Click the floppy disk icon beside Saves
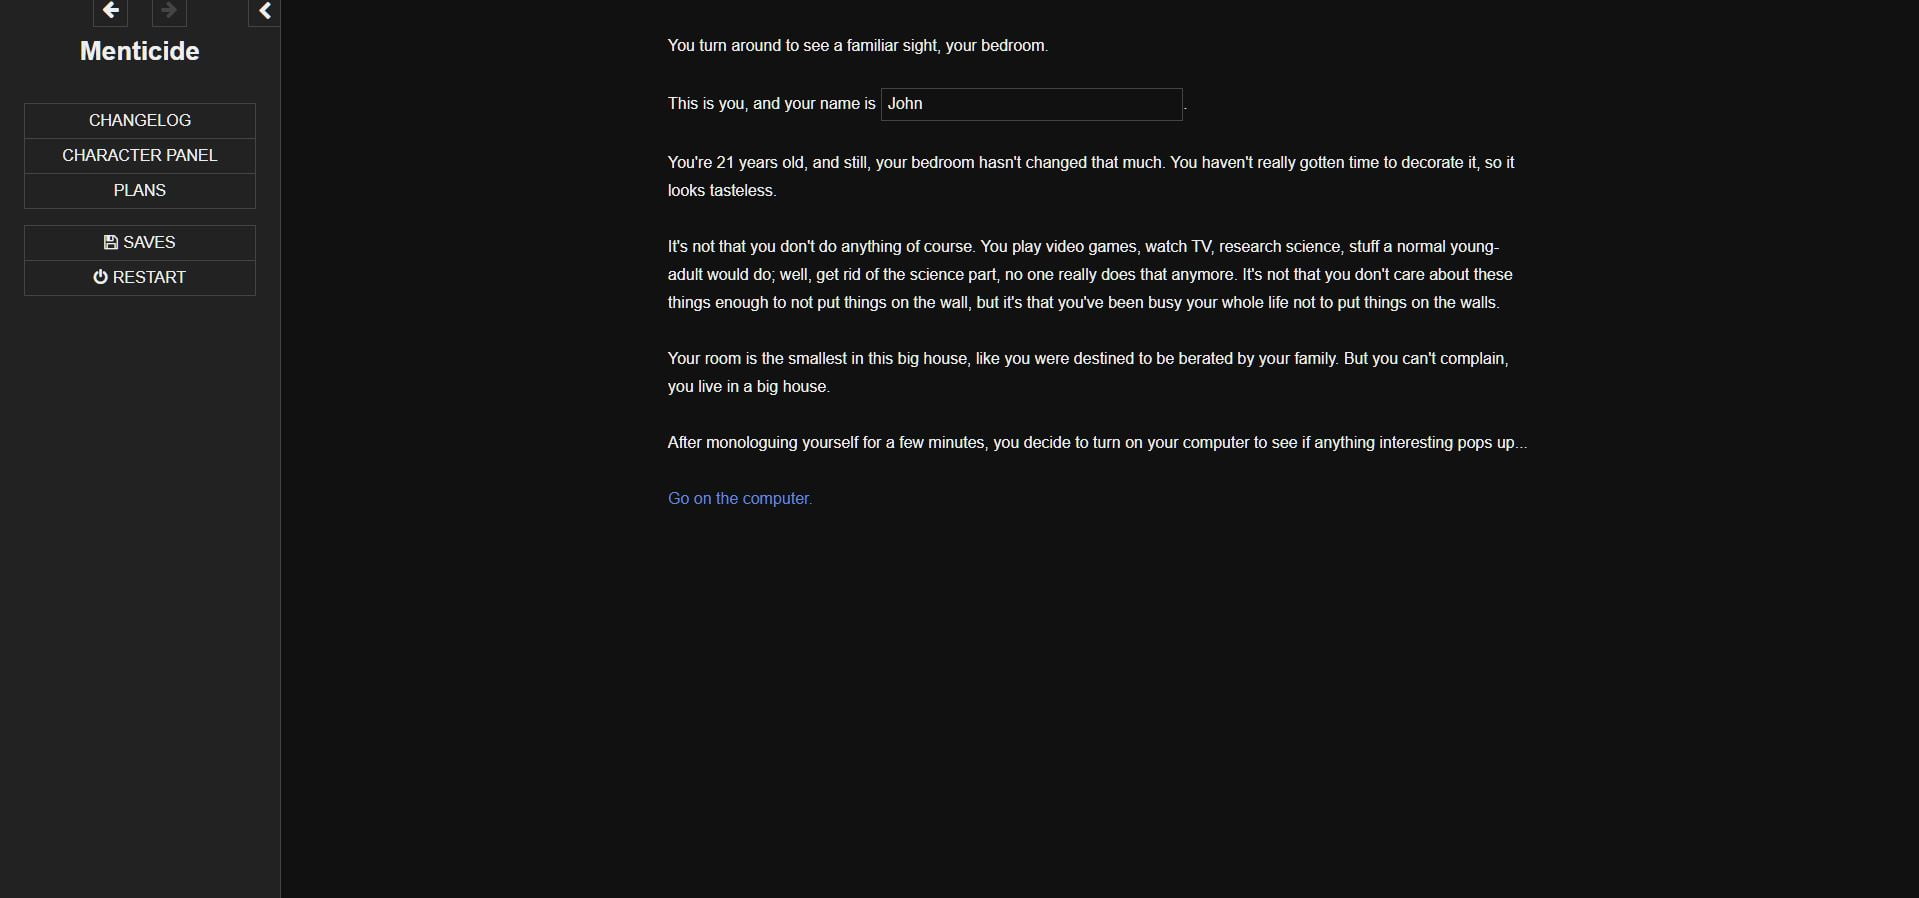 pyautogui.click(x=111, y=243)
